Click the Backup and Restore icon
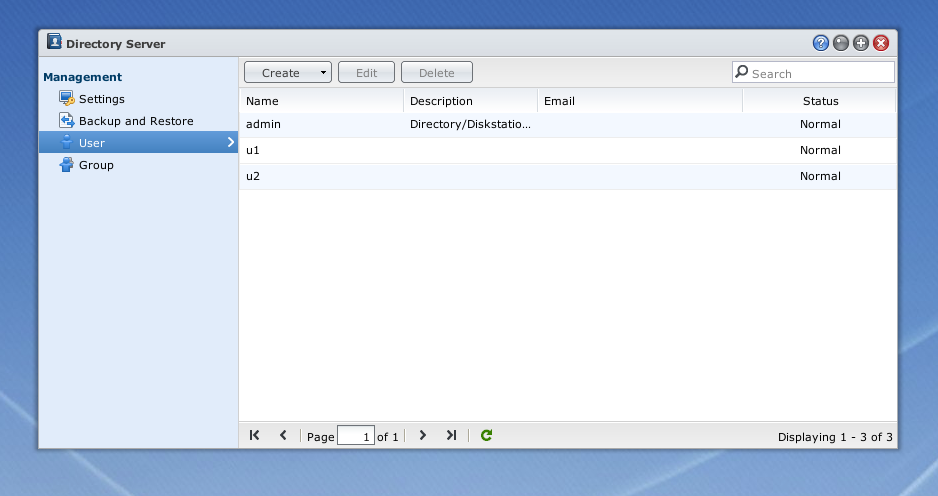The height and width of the screenshot is (496, 938). click(66, 120)
